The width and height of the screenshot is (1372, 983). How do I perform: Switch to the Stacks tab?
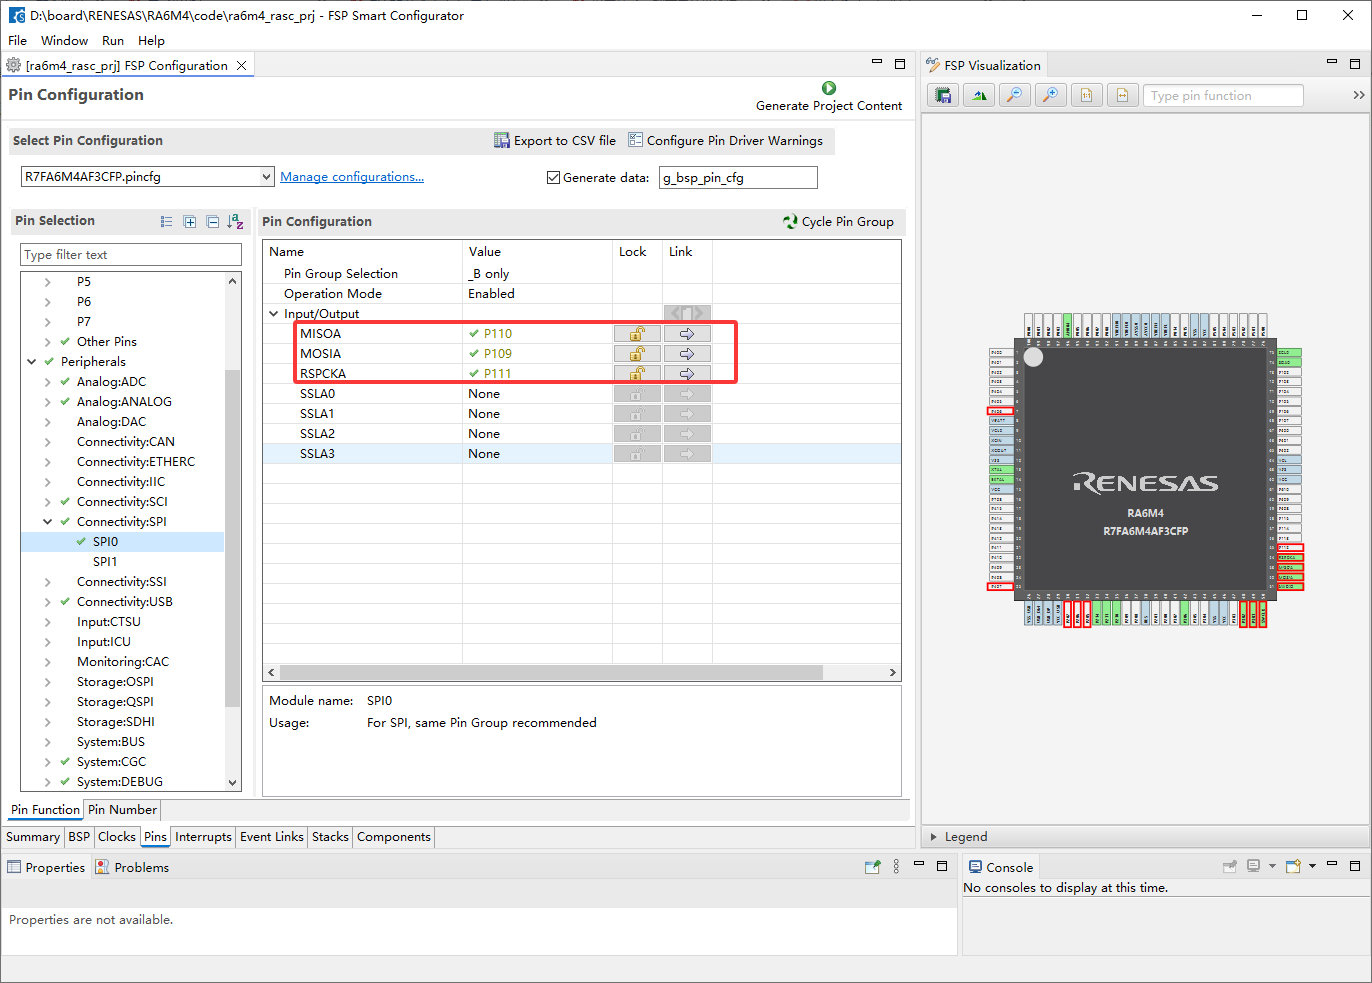pyautogui.click(x=330, y=837)
